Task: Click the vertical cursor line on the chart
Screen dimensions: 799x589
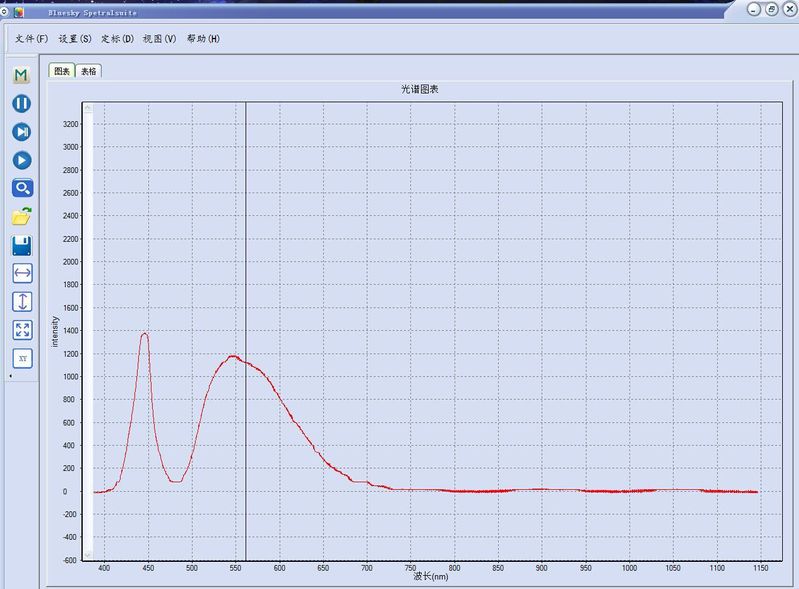Action: click(x=246, y=300)
